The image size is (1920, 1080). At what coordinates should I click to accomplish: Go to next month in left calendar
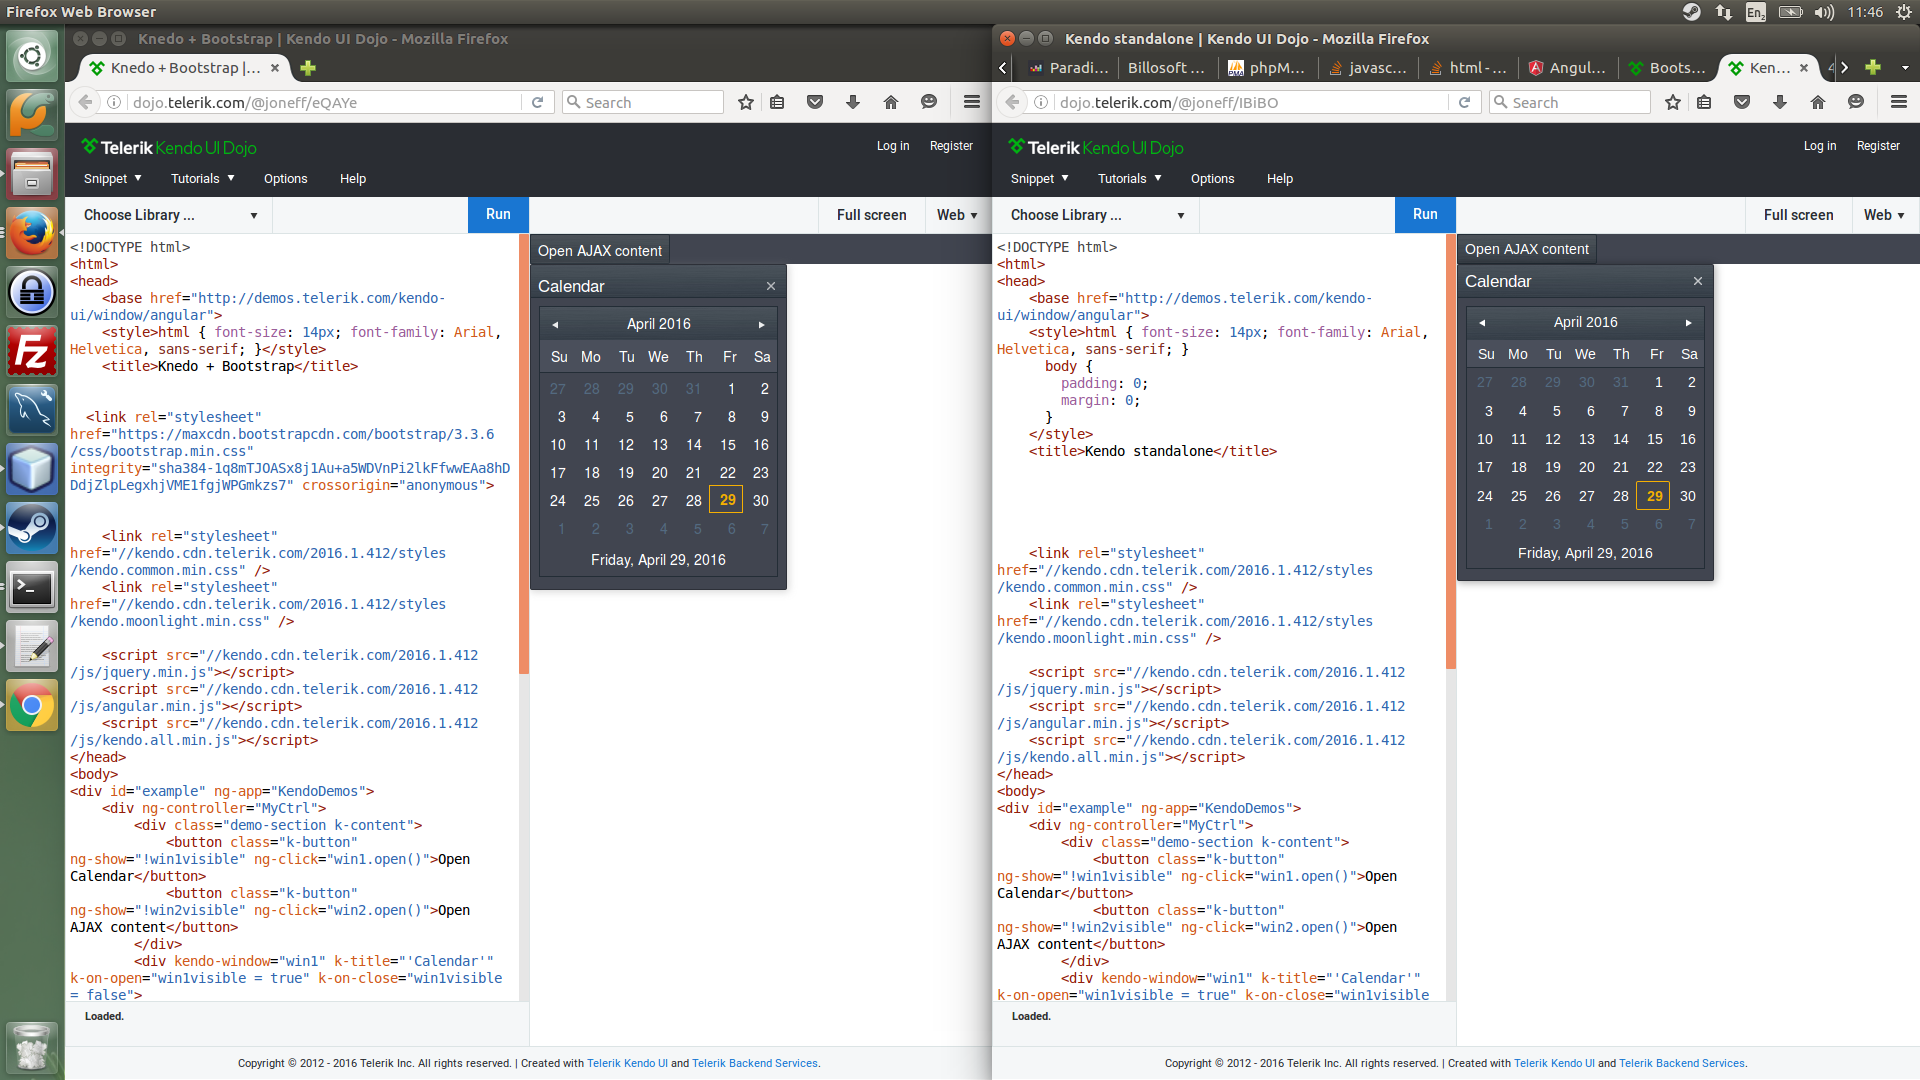click(761, 324)
